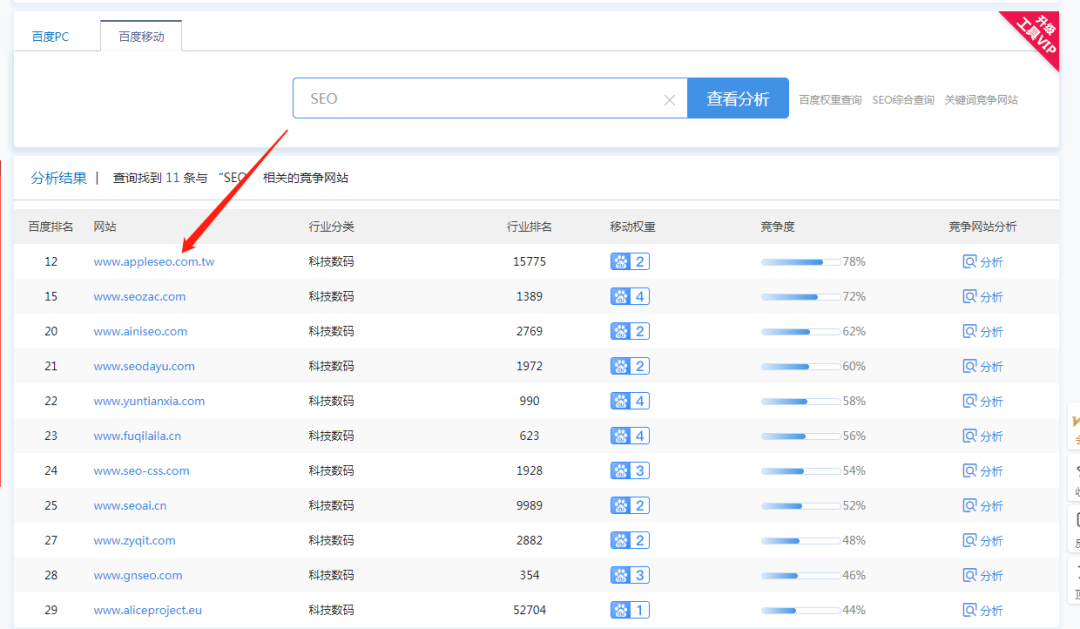Click Baidu weight badge 2 for appleseo.com.tw

pos(630,262)
